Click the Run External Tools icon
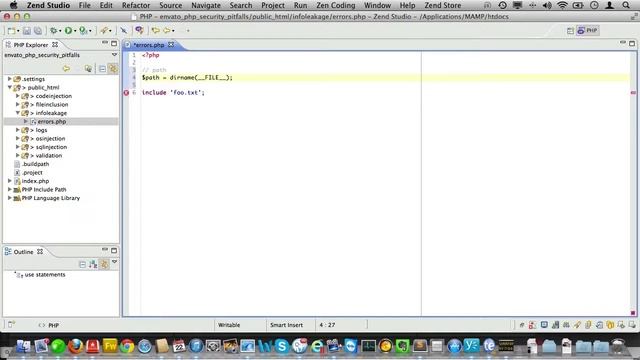Viewport: 640px width, 360px height. 83,31
